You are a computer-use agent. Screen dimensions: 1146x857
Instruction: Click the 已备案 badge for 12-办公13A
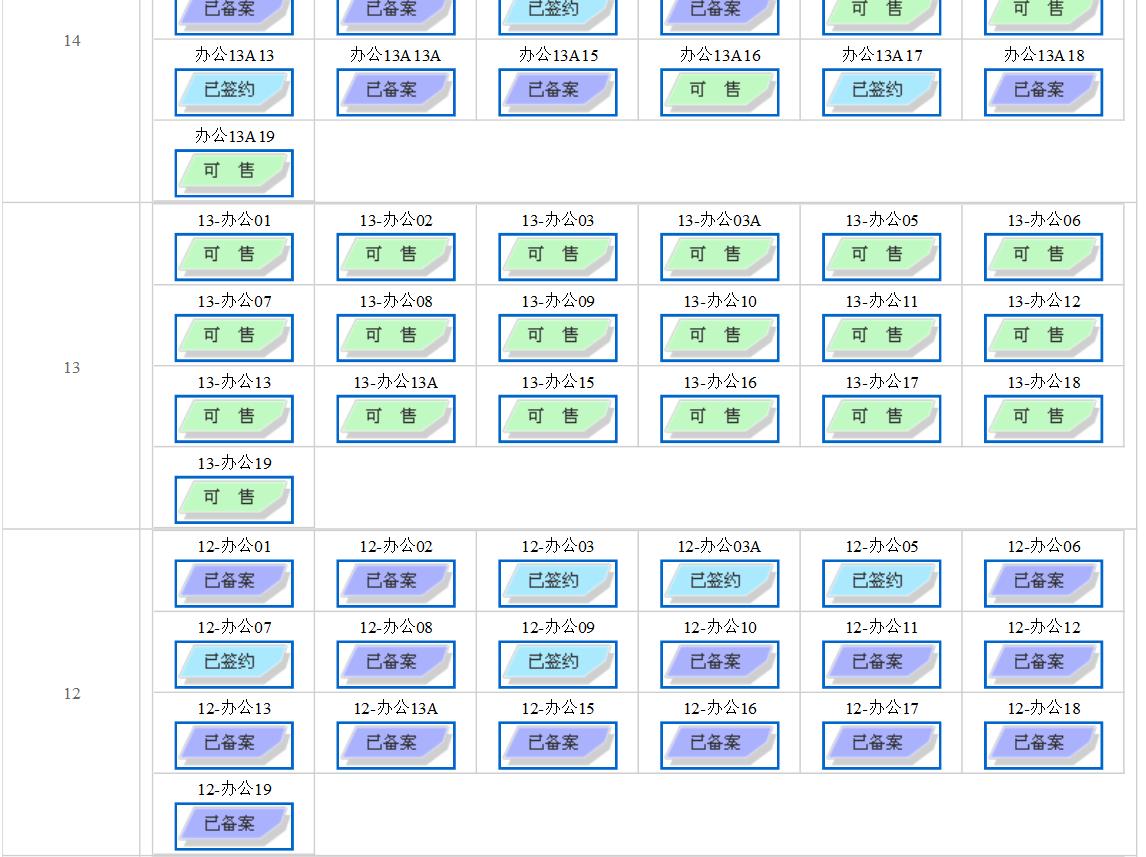click(x=395, y=743)
